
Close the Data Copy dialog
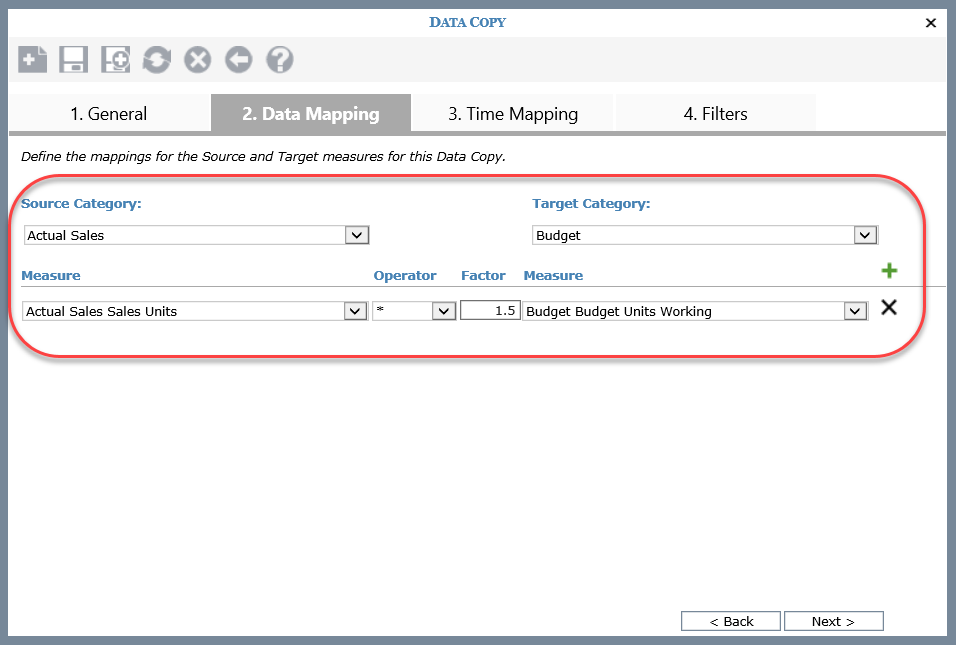point(930,23)
